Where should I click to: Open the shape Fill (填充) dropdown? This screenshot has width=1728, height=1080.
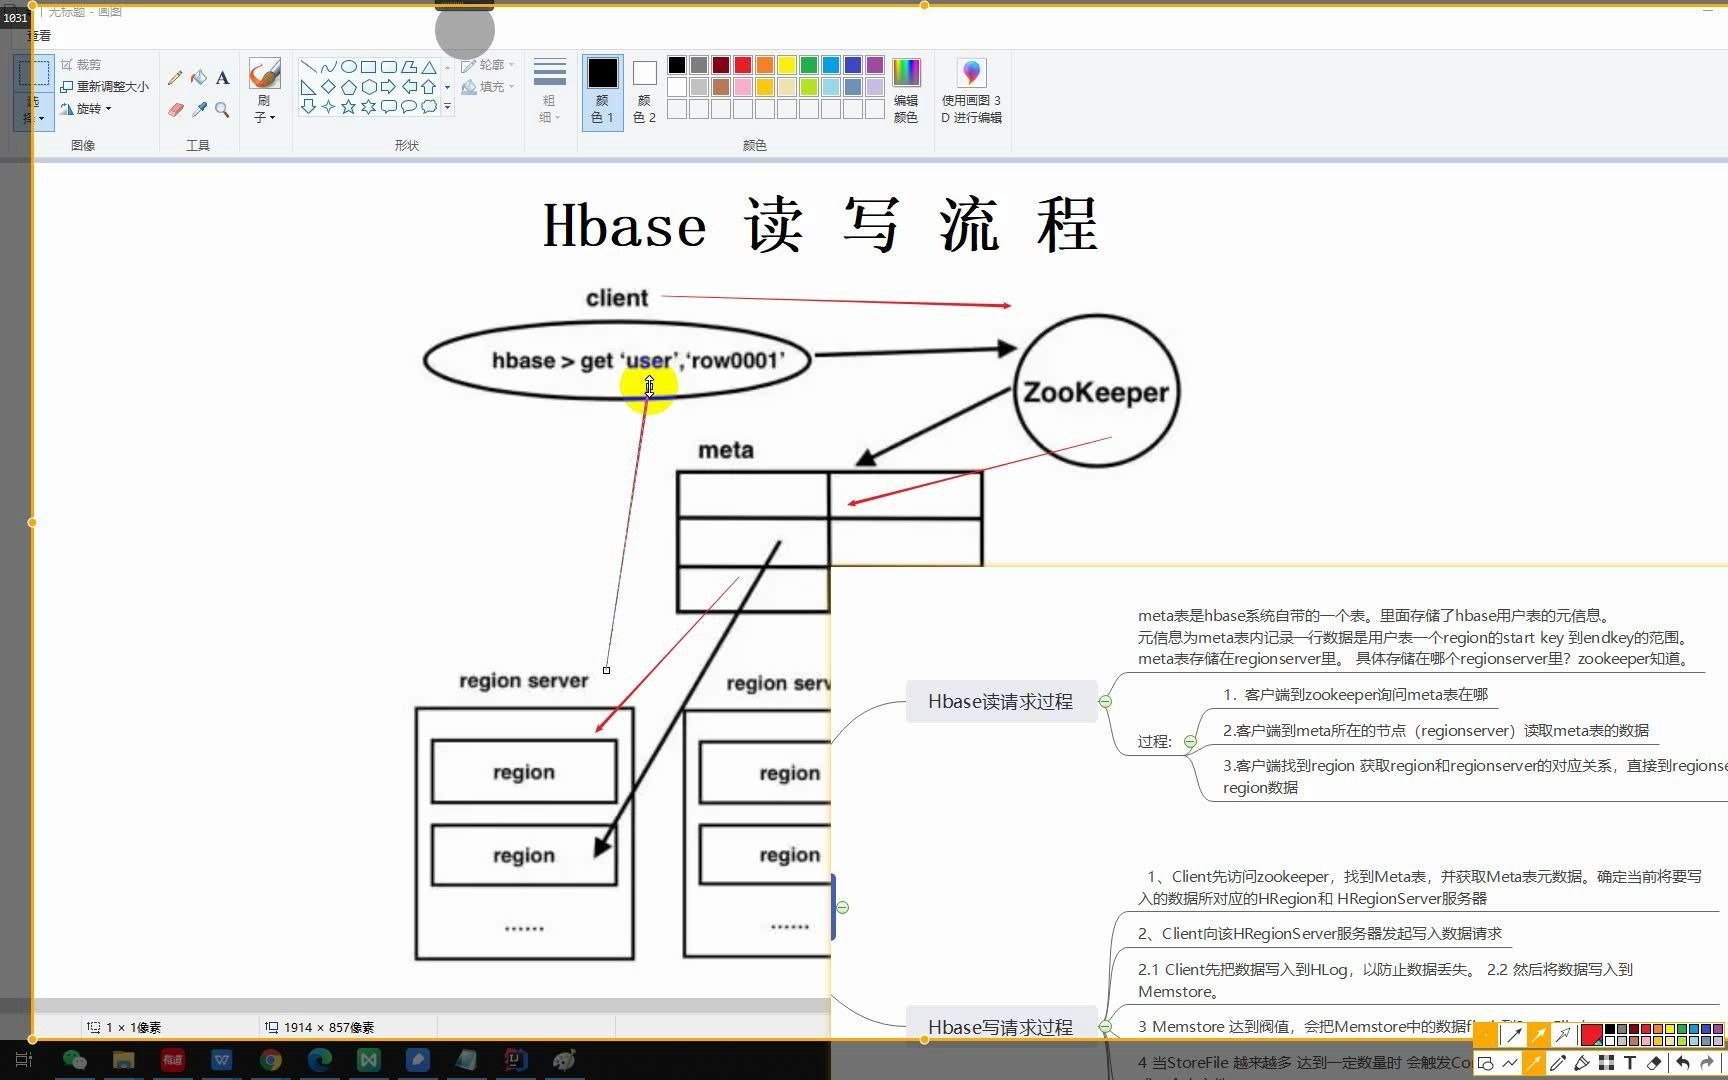coord(488,87)
